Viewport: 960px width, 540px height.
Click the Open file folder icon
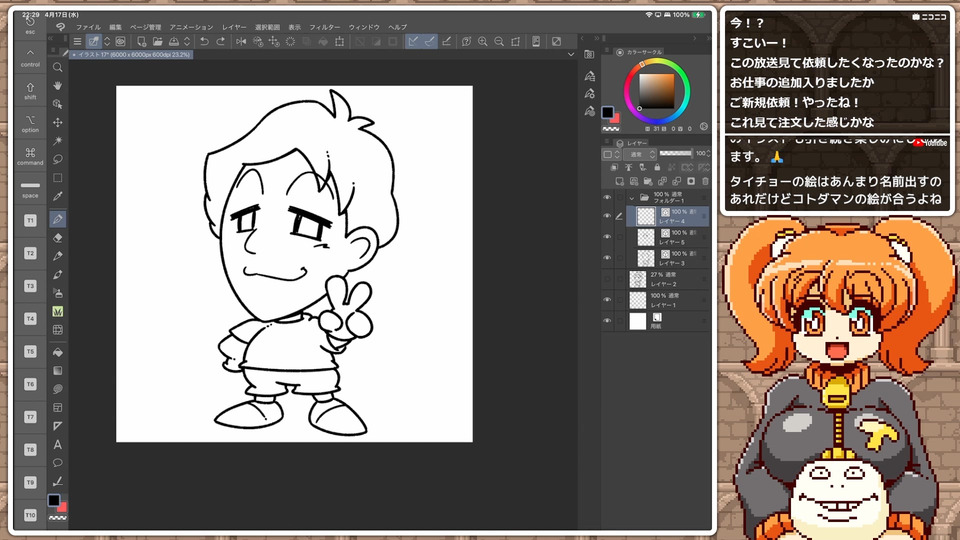(x=157, y=41)
